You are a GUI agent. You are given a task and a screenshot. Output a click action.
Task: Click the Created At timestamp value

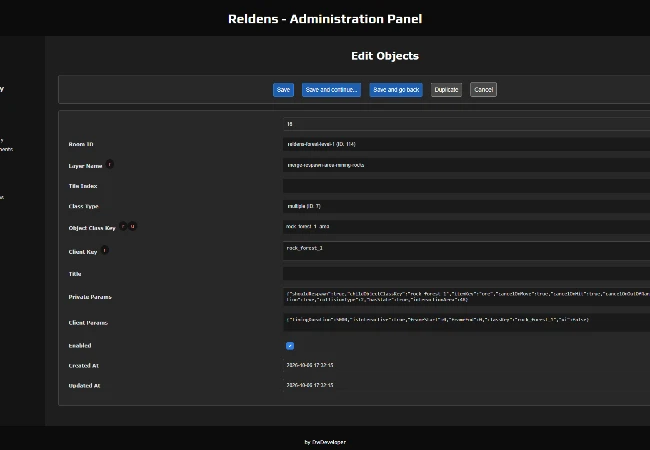(310, 365)
